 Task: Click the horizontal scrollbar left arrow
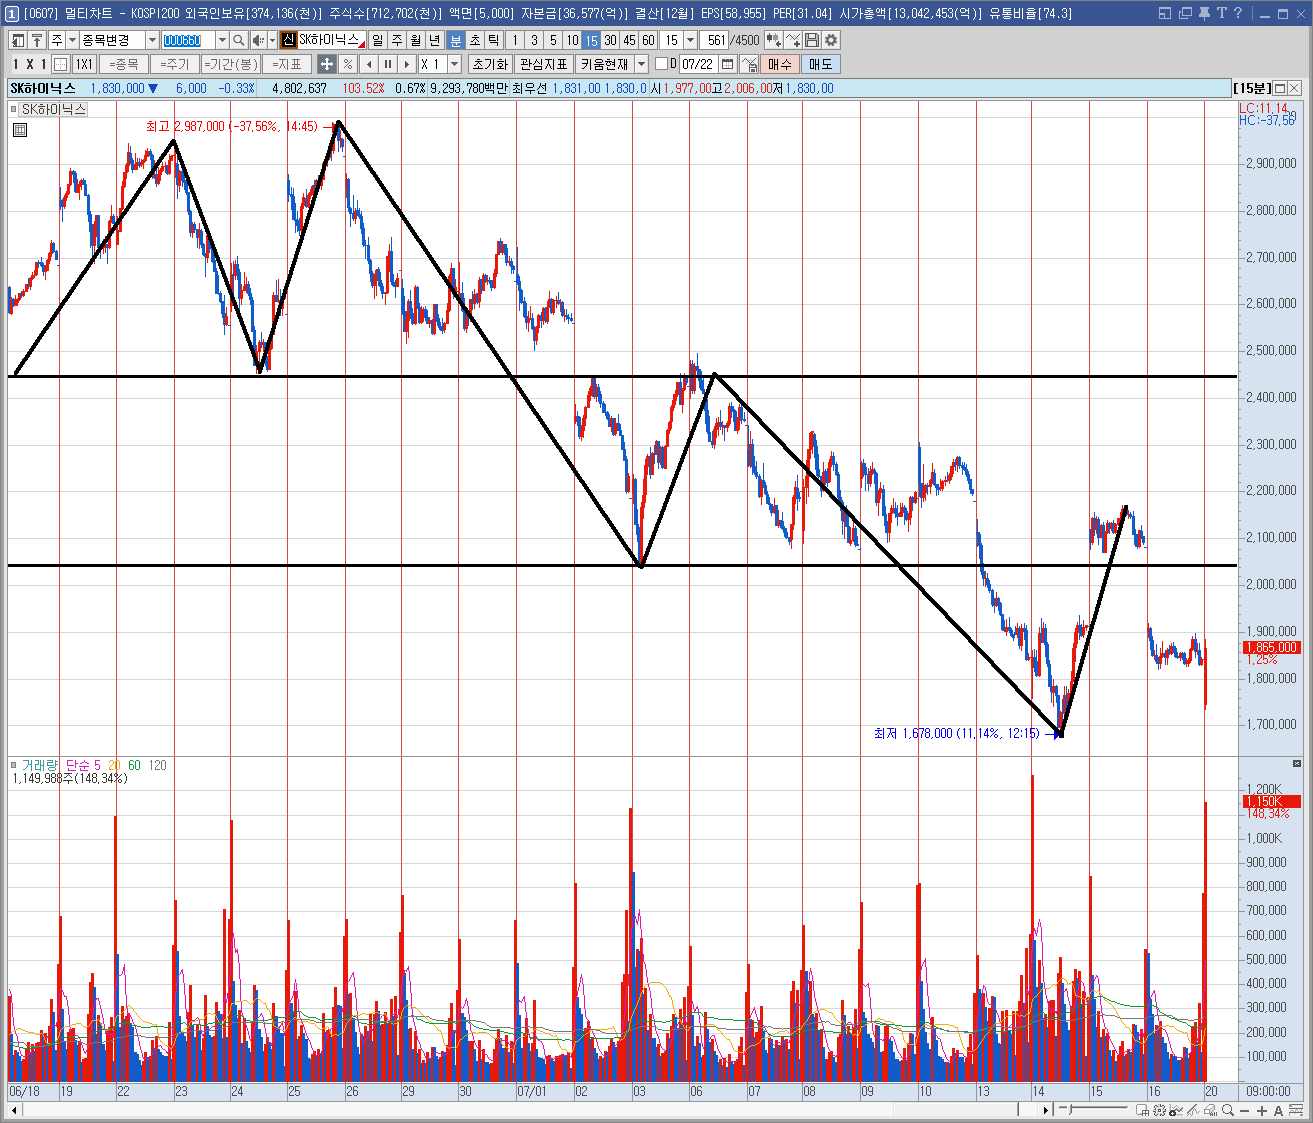click(x=14, y=1110)
